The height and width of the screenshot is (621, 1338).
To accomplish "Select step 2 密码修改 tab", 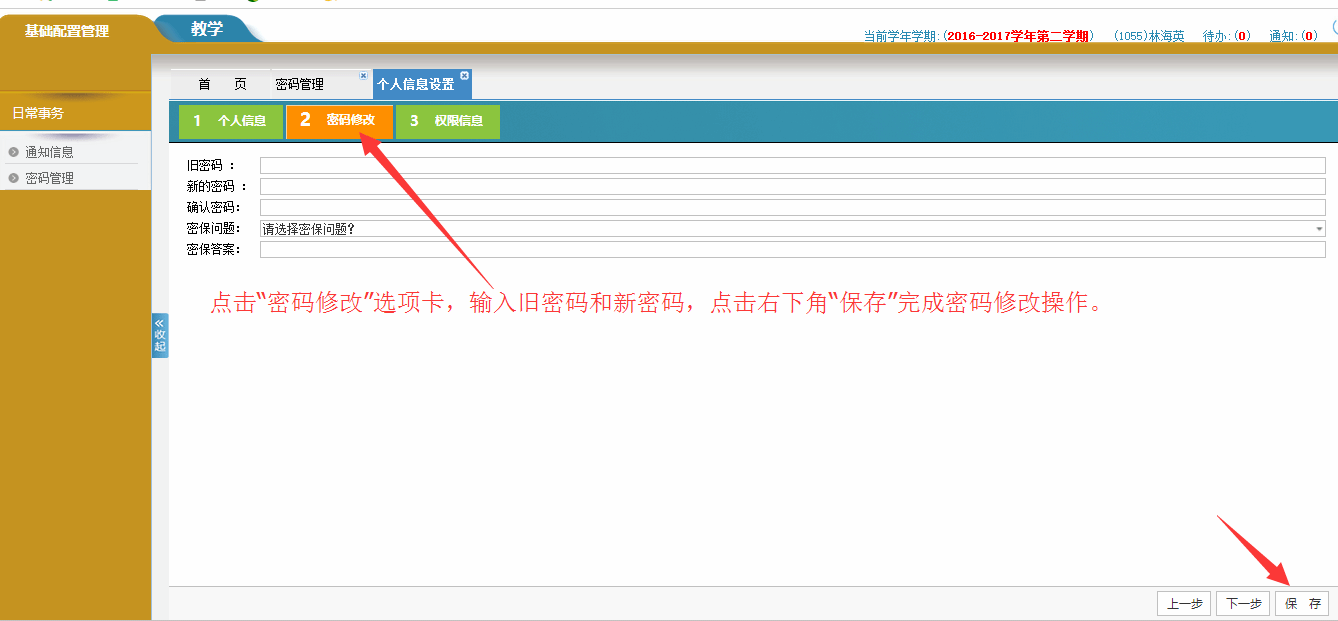I will (x=340, y=121).
